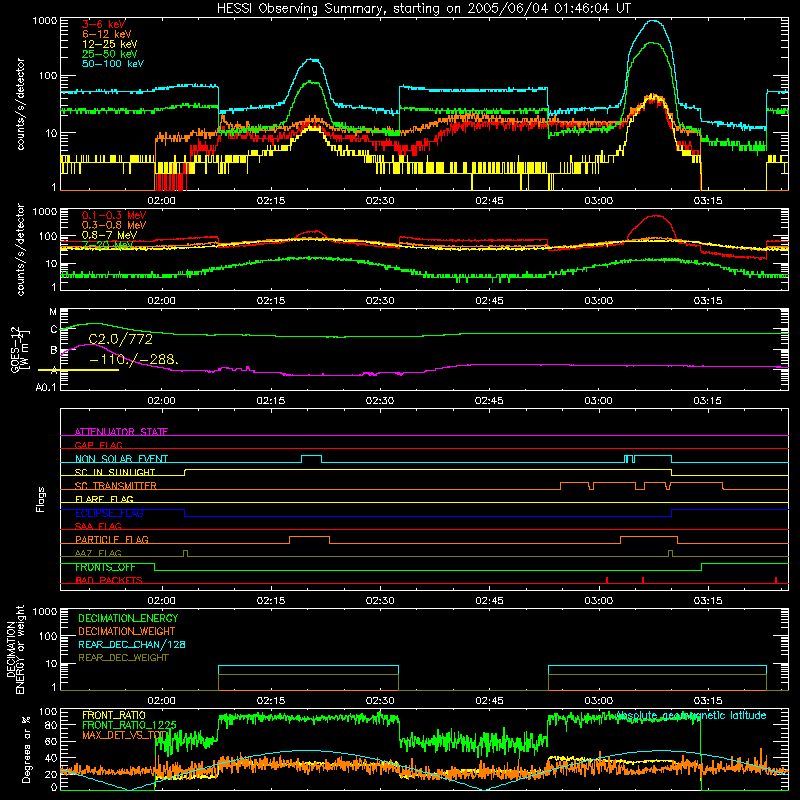The width and height of the screenshot is (800, 800).
Task: Click the 03:00 tick label under Flags plot
Action: click(x=598, y=601)
